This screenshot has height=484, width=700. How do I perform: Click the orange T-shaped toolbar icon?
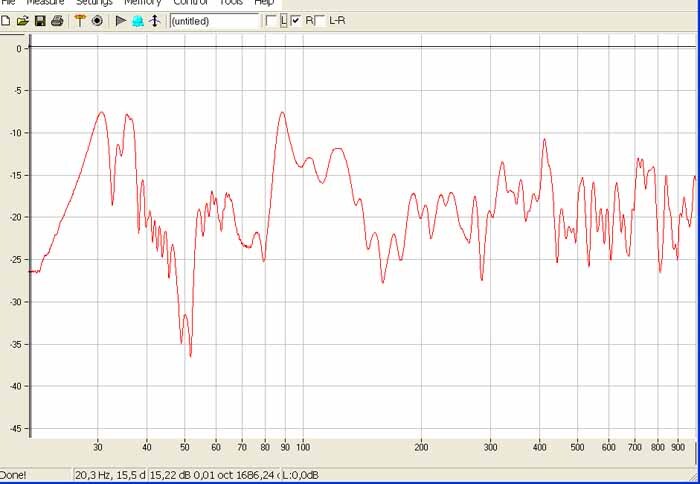[80, 21]
